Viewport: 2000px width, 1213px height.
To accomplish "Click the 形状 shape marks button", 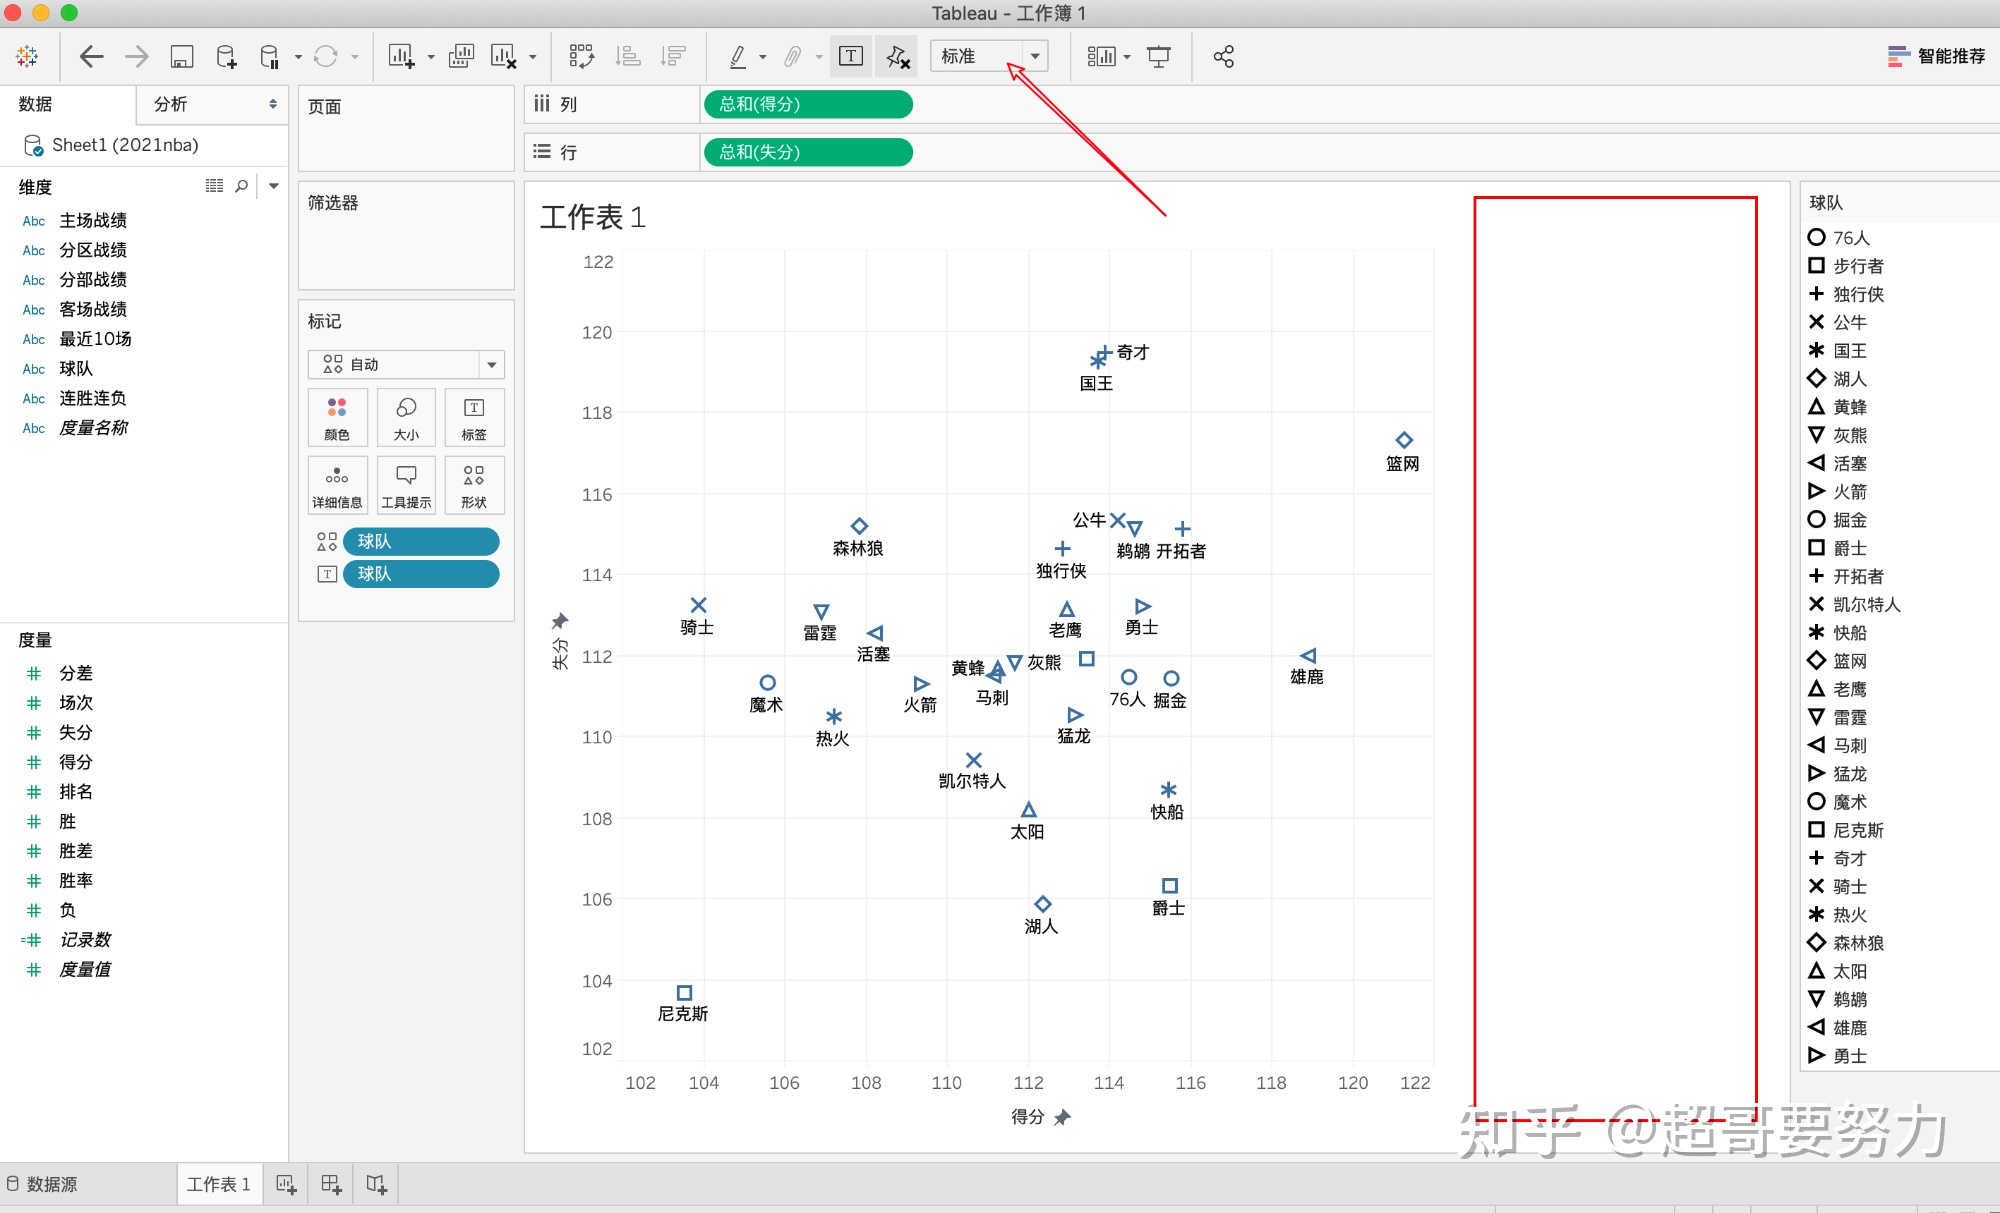I will click(474, 485).
